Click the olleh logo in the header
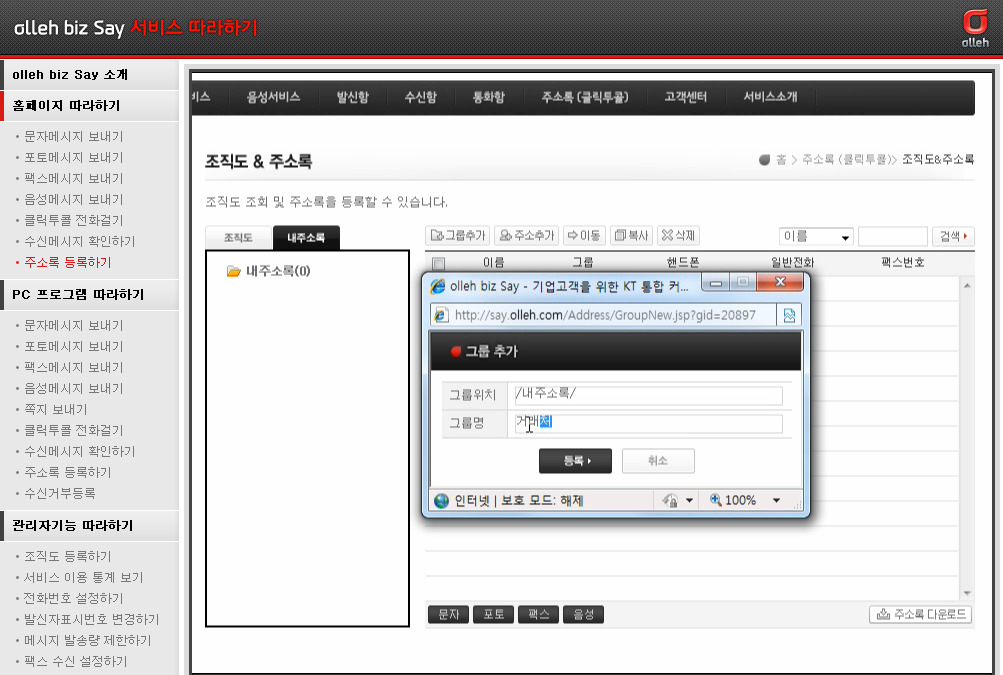This screenshot has width=1003, height=675. (x=975, y=28)
